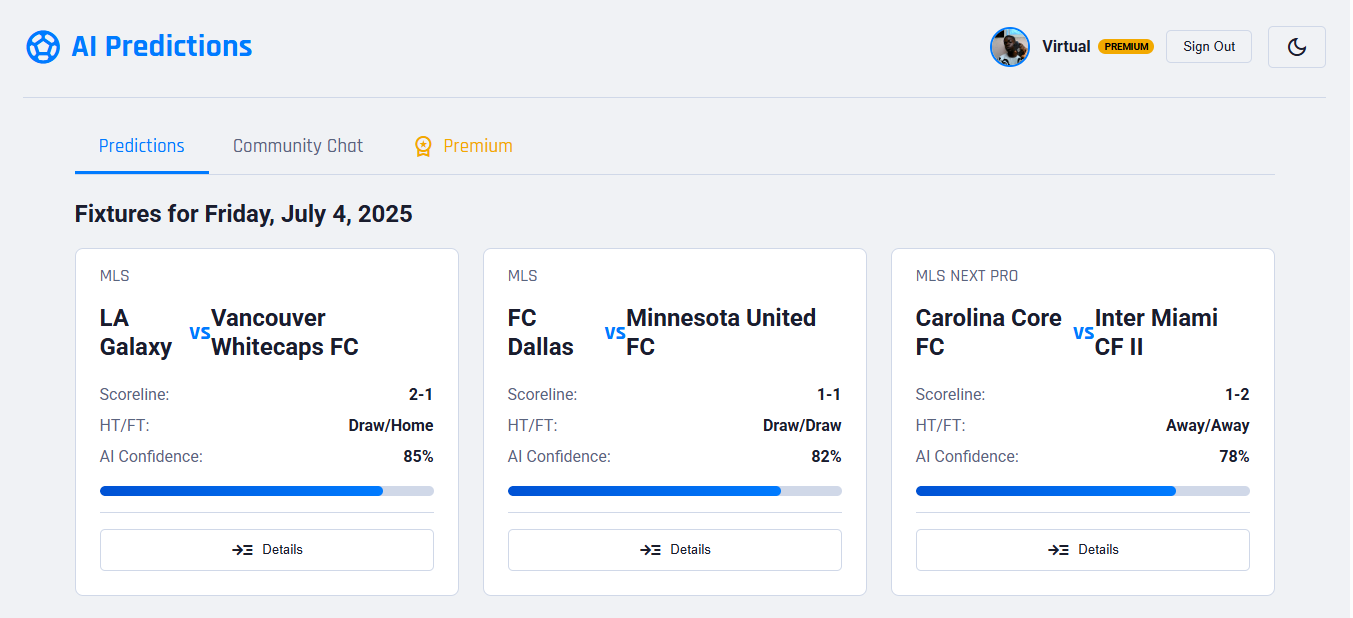
Task: Click the Vancouver Whitecaps FC team name
Action: [284, 332]
